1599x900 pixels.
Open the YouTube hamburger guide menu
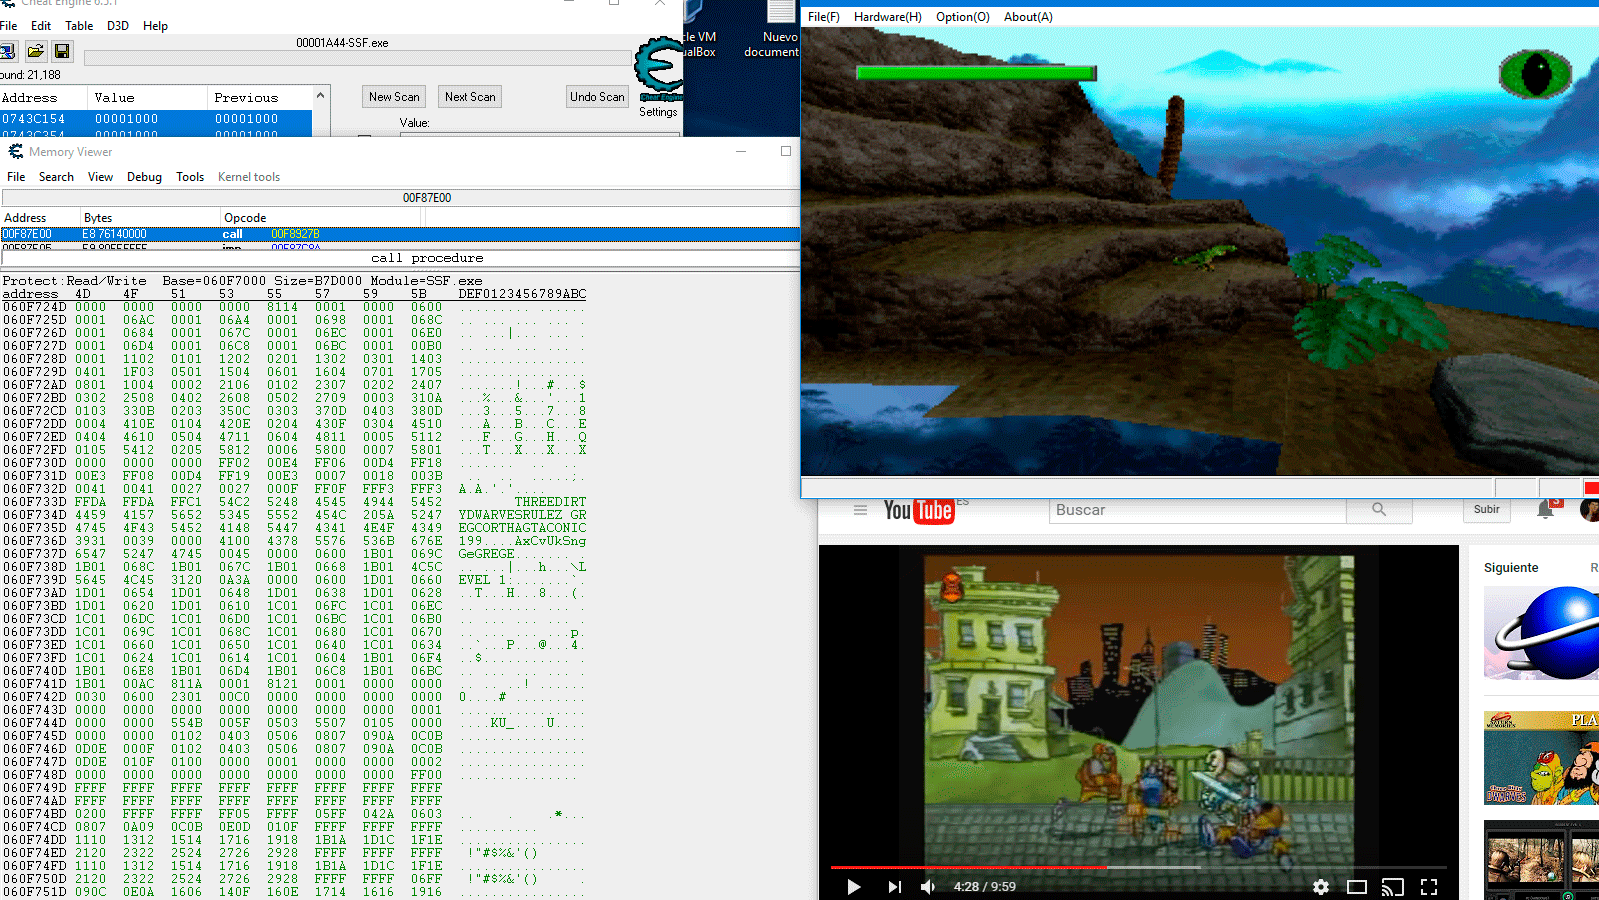(x=860, y=510)
